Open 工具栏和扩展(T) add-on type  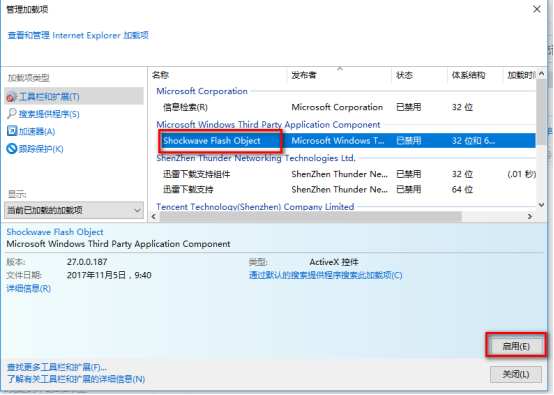(74, 96)
